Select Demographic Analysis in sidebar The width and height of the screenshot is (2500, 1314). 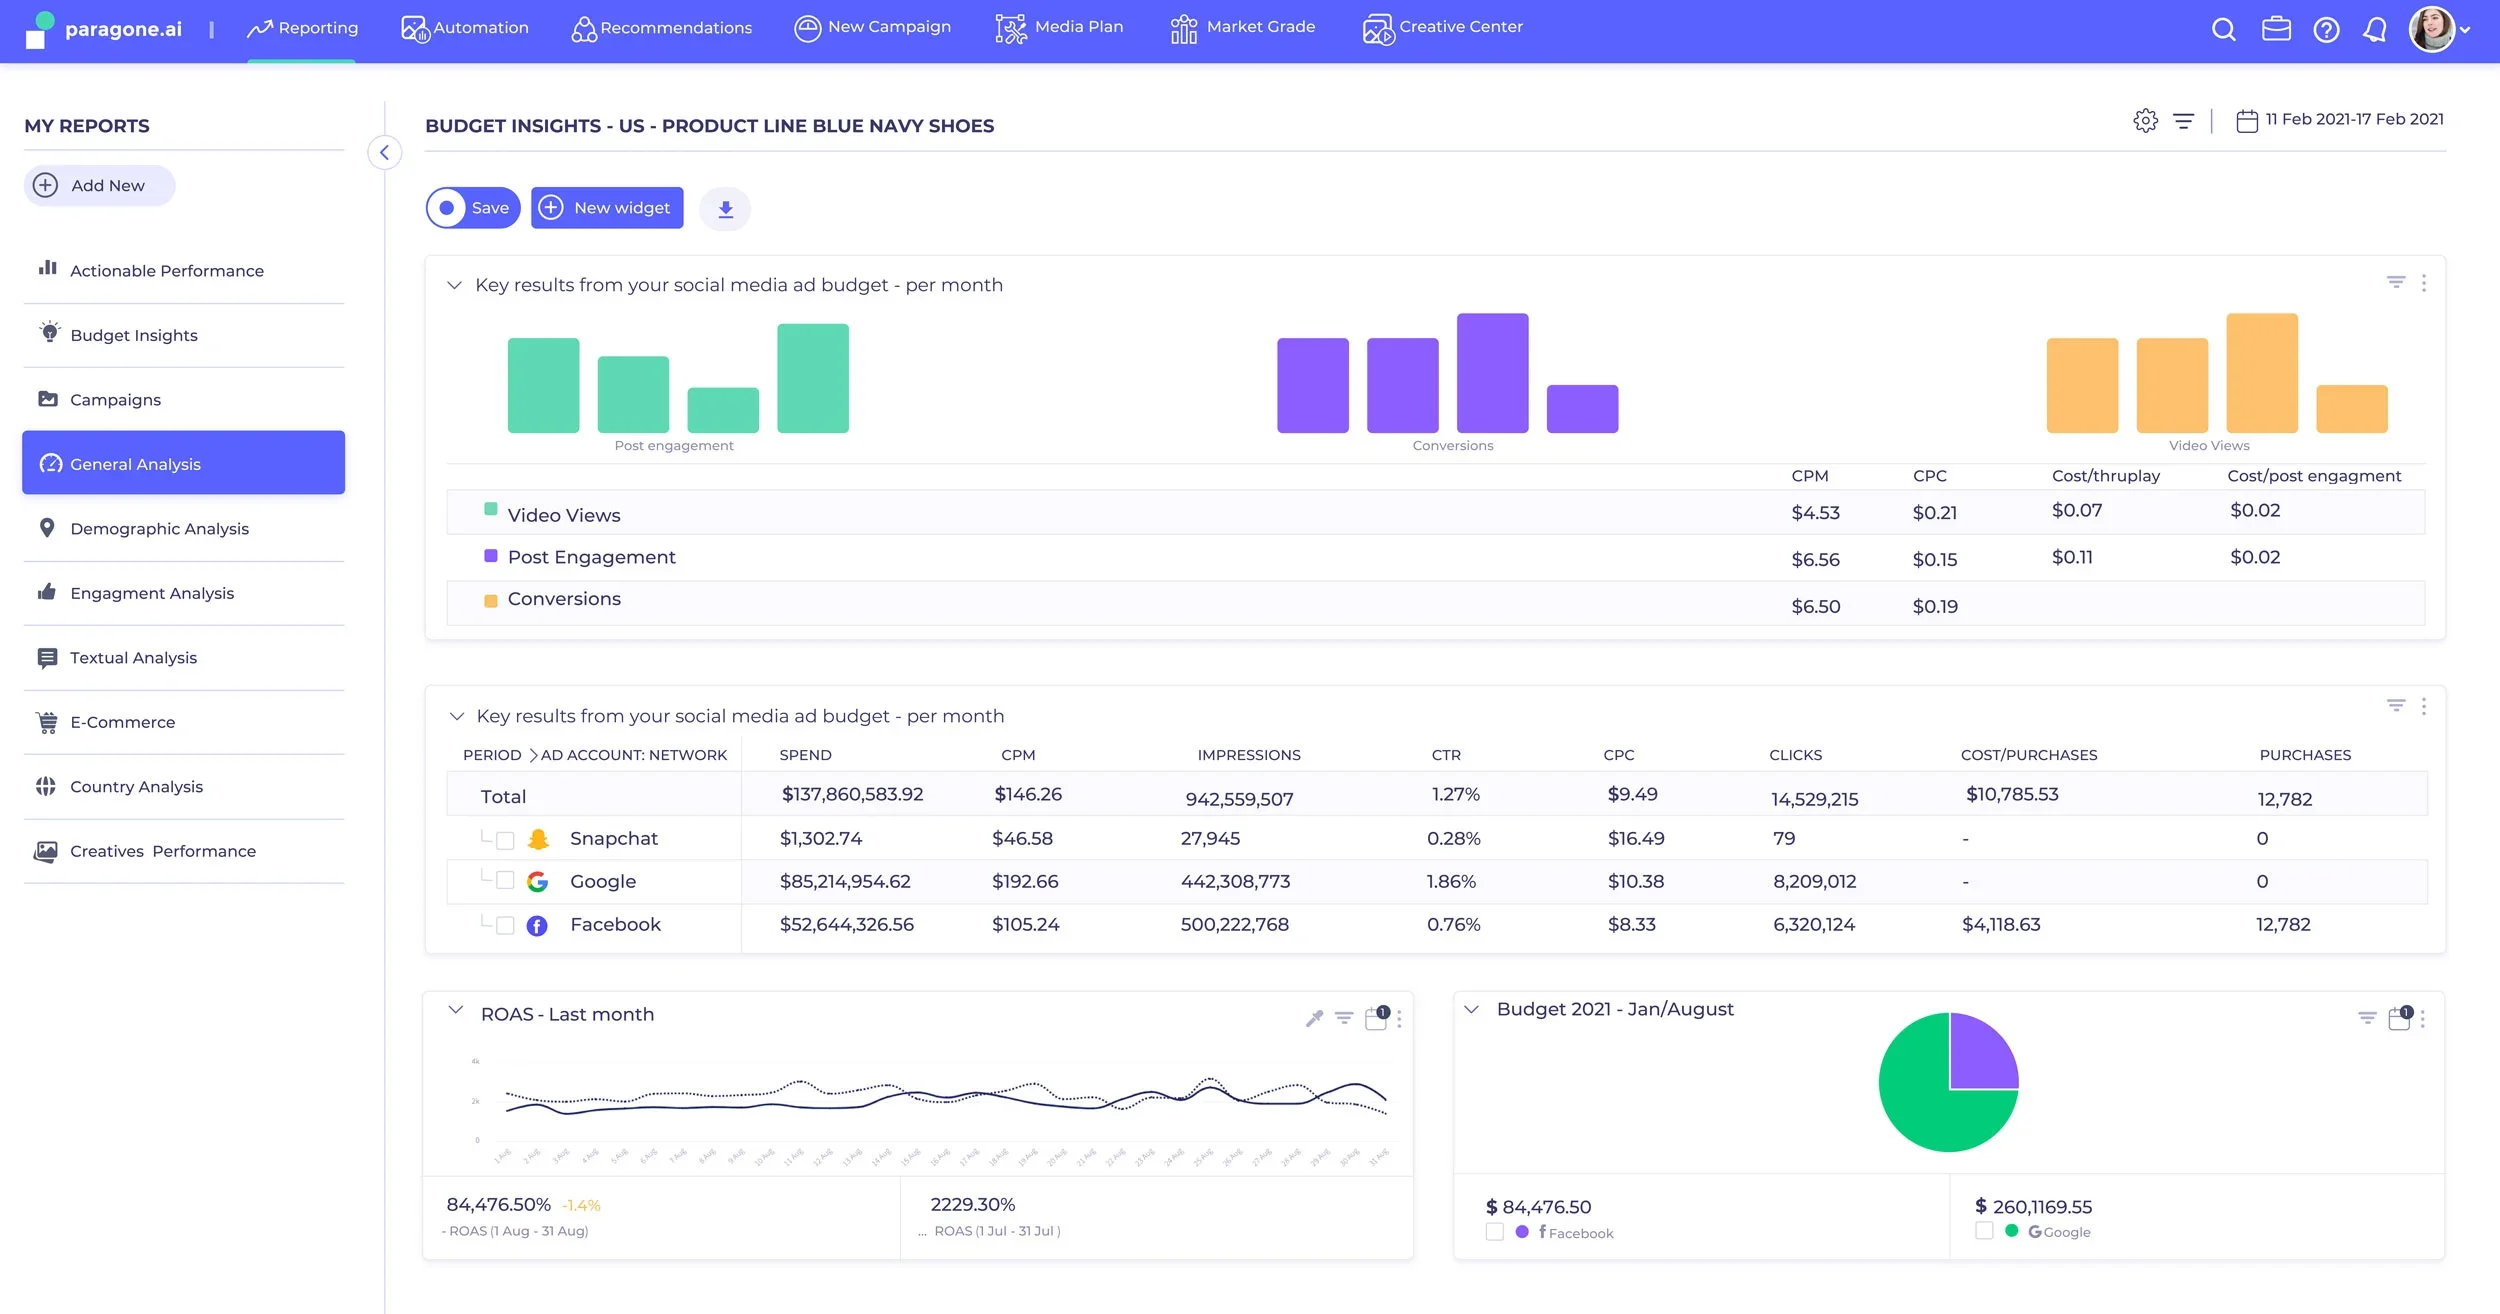[x=159, y=528]
